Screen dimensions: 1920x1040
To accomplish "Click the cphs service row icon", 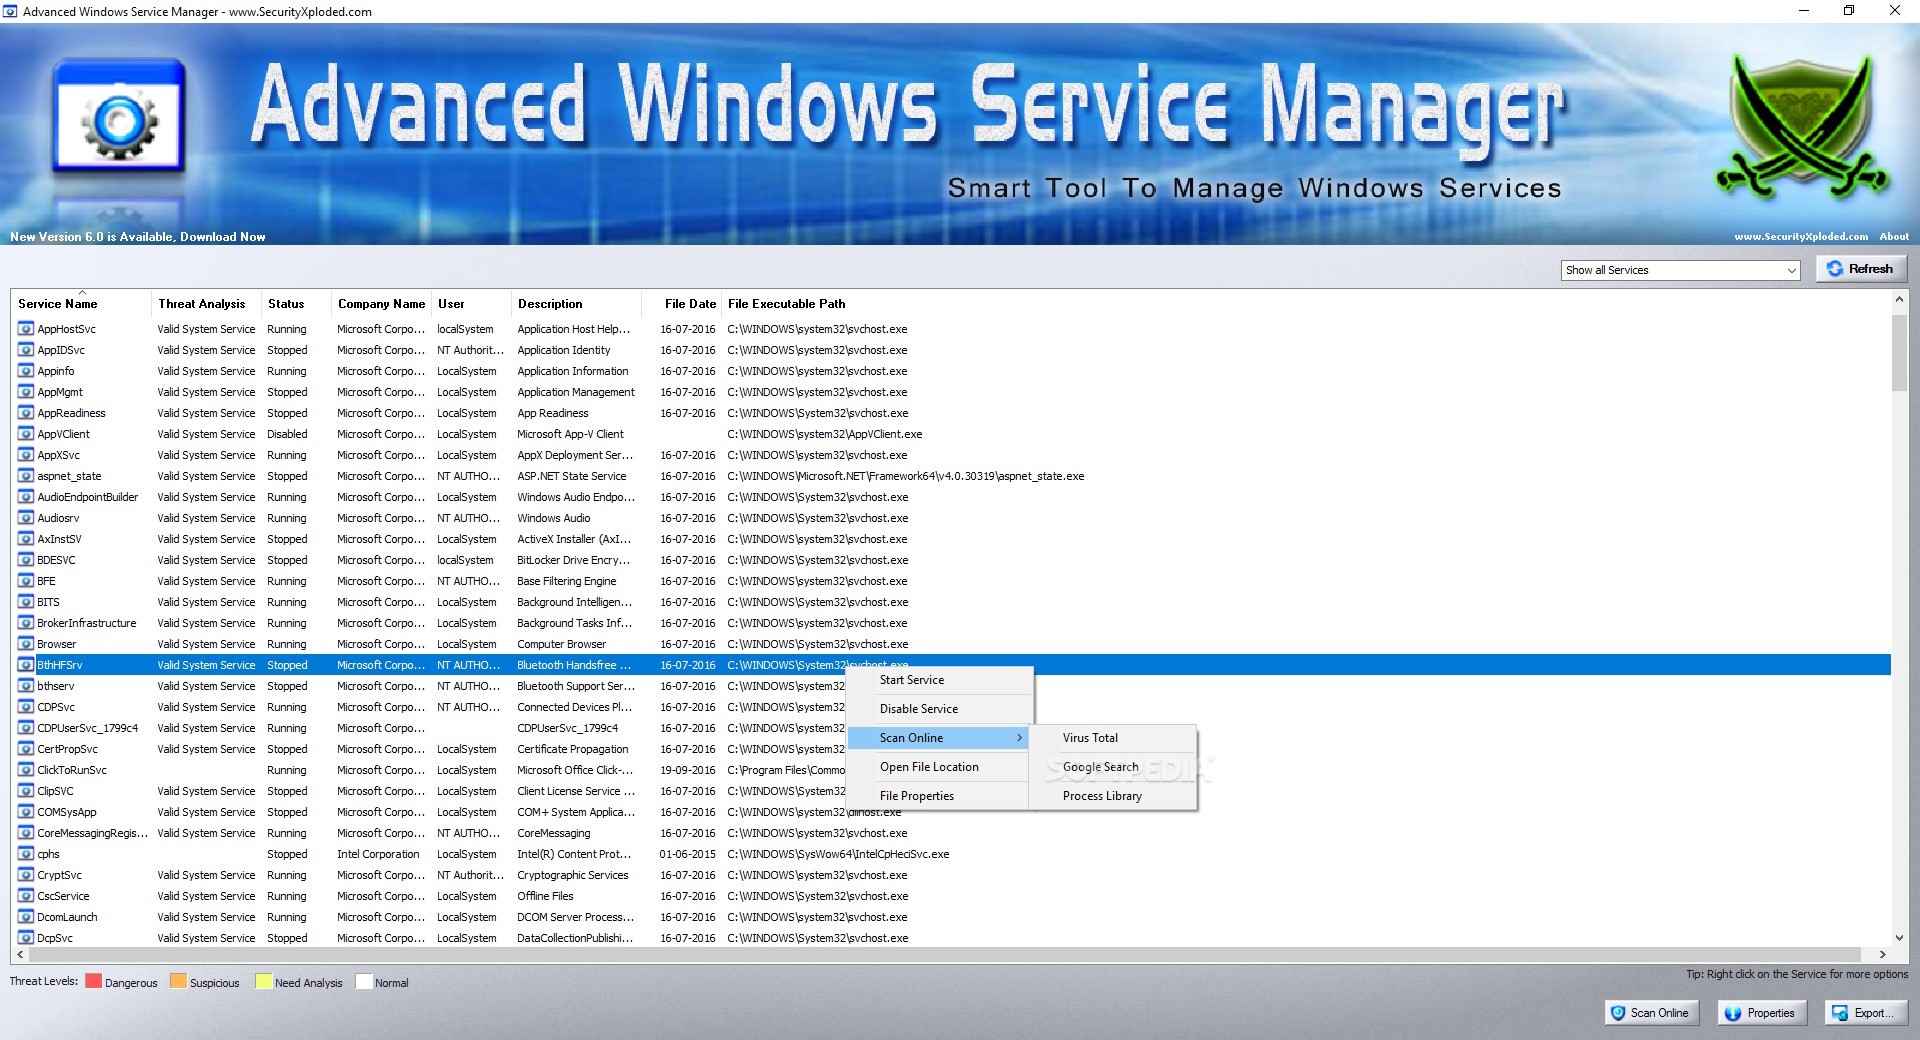I will coord(26,854).
